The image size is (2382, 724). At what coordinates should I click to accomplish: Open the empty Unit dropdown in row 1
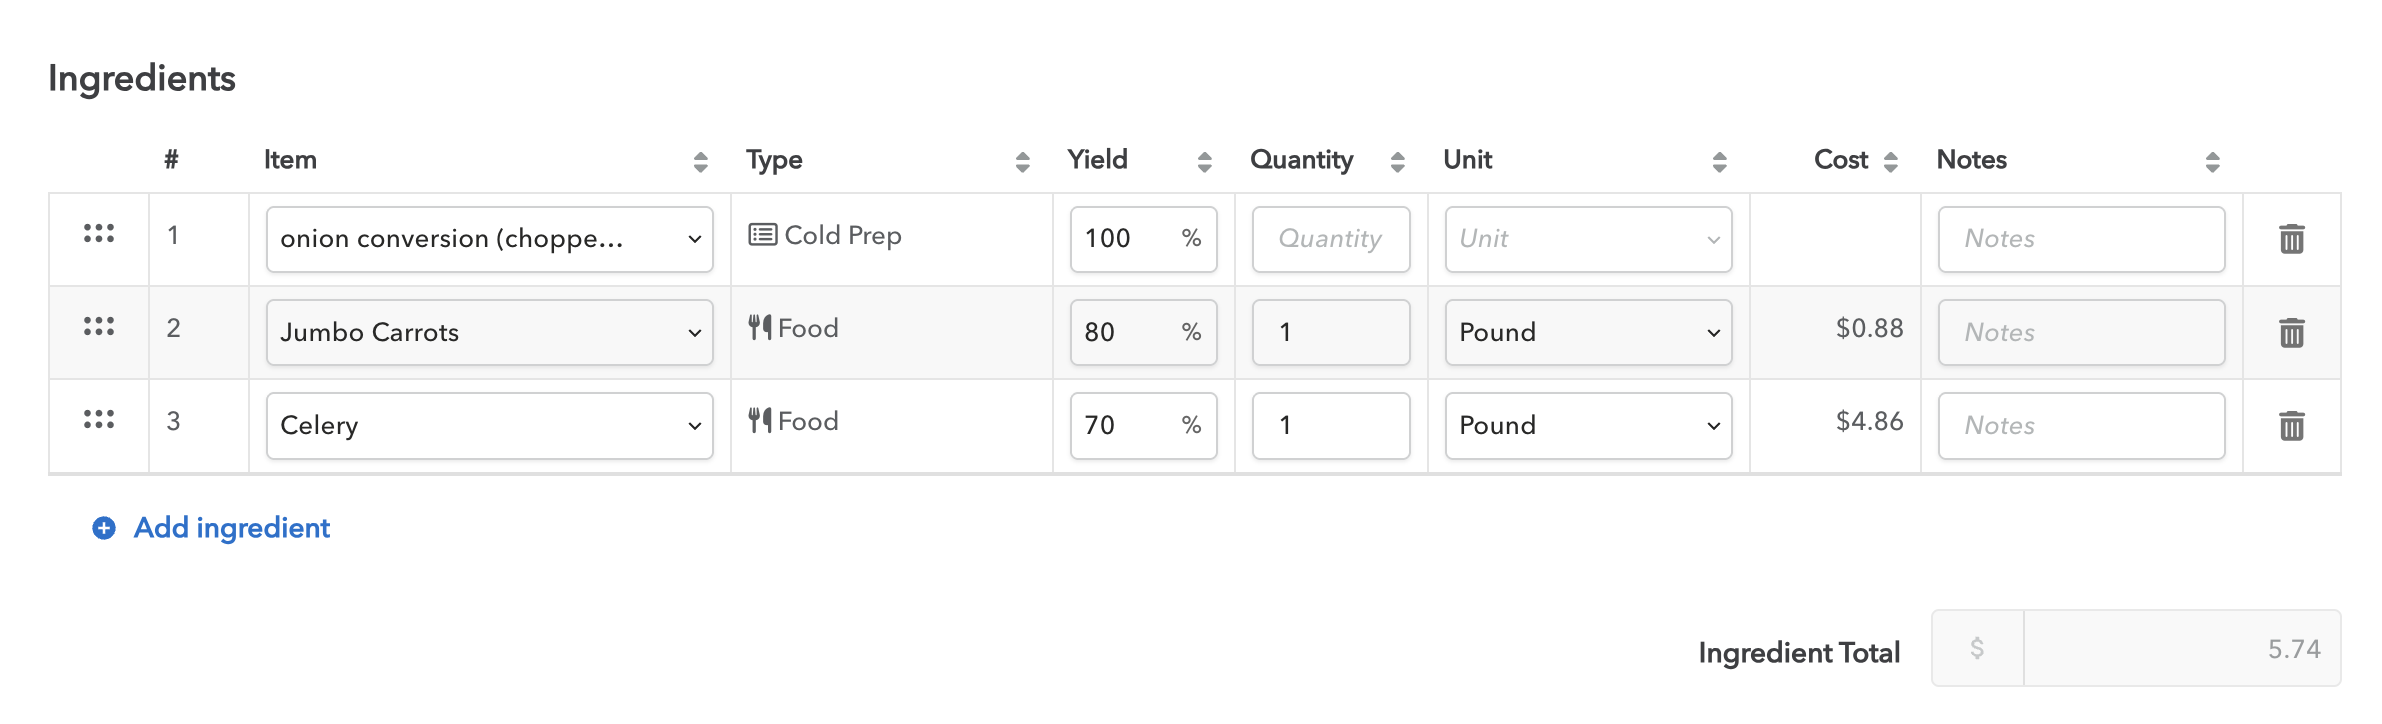pyautogui.click(x=1588, y=239)
